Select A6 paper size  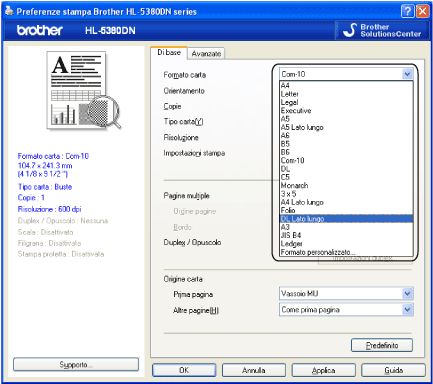(346, 135)
